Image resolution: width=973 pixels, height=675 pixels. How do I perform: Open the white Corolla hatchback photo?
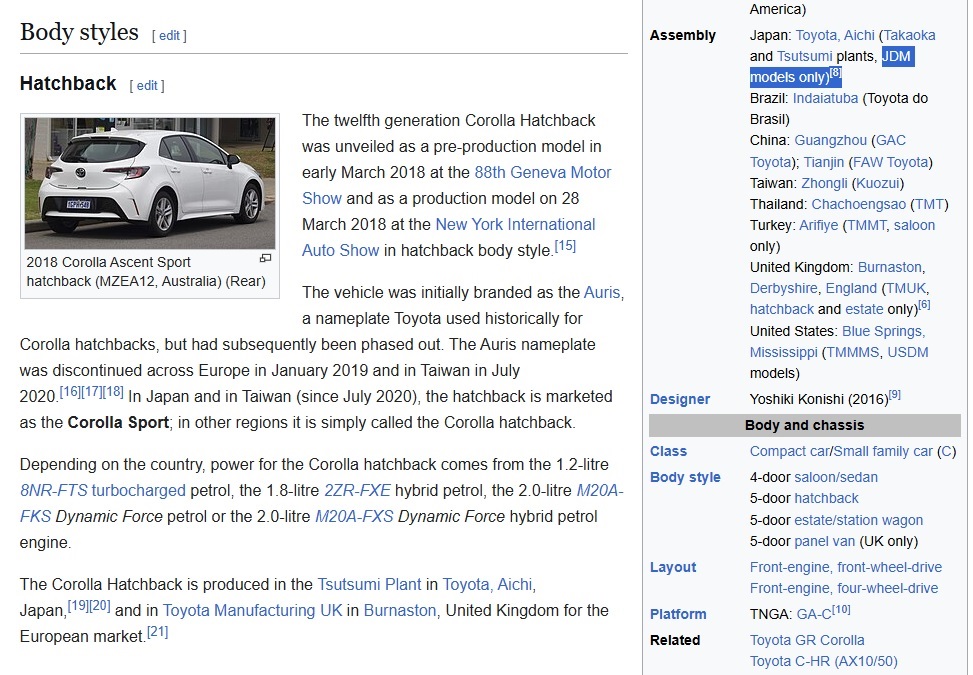click(x=150, y=184)
